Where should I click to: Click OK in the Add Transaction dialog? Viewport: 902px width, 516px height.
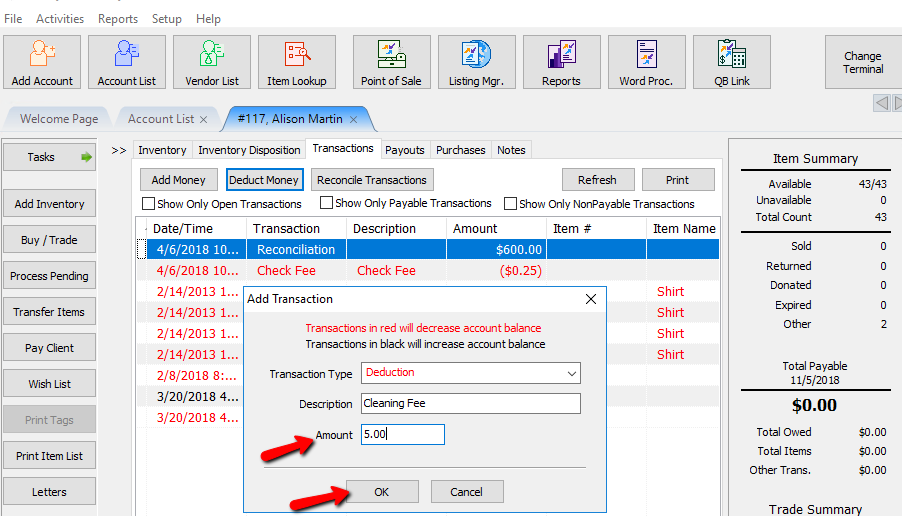[x=382, y=492]
